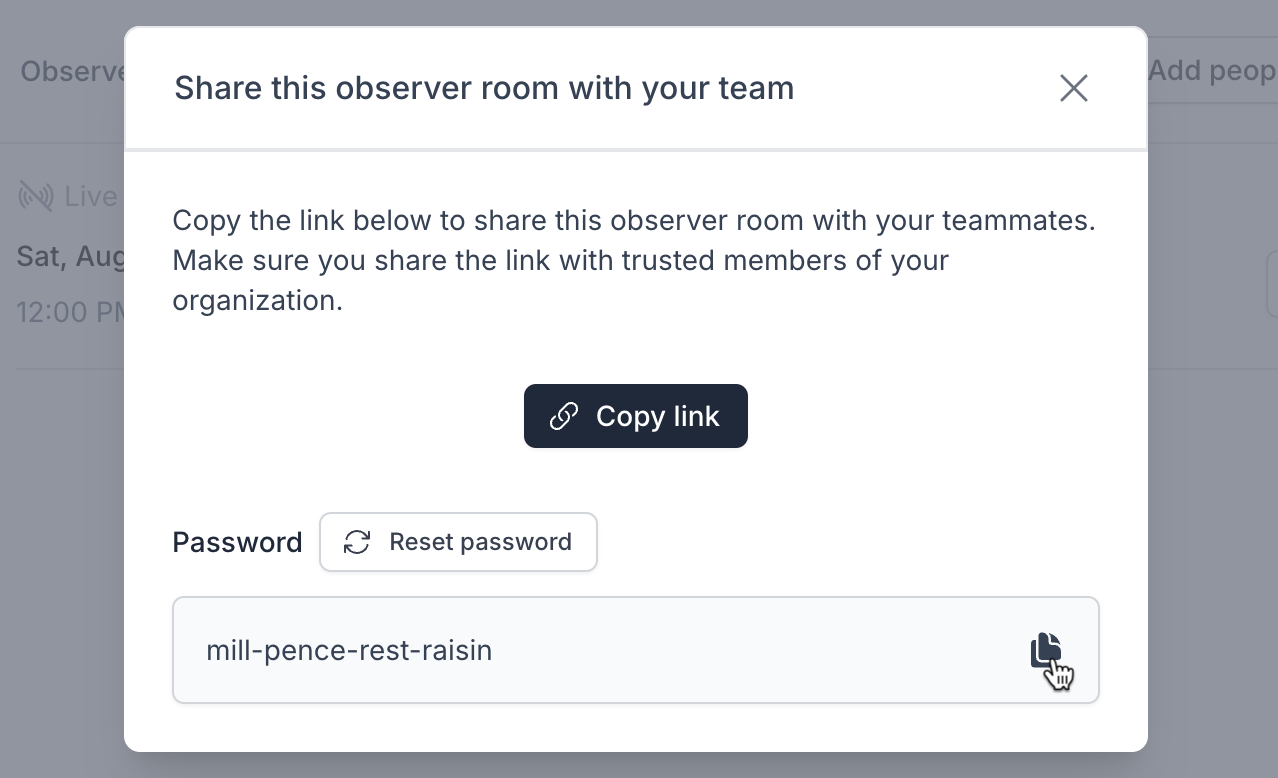
Task: Click the empty area inside the password box
Action: [x=760, y=651]
